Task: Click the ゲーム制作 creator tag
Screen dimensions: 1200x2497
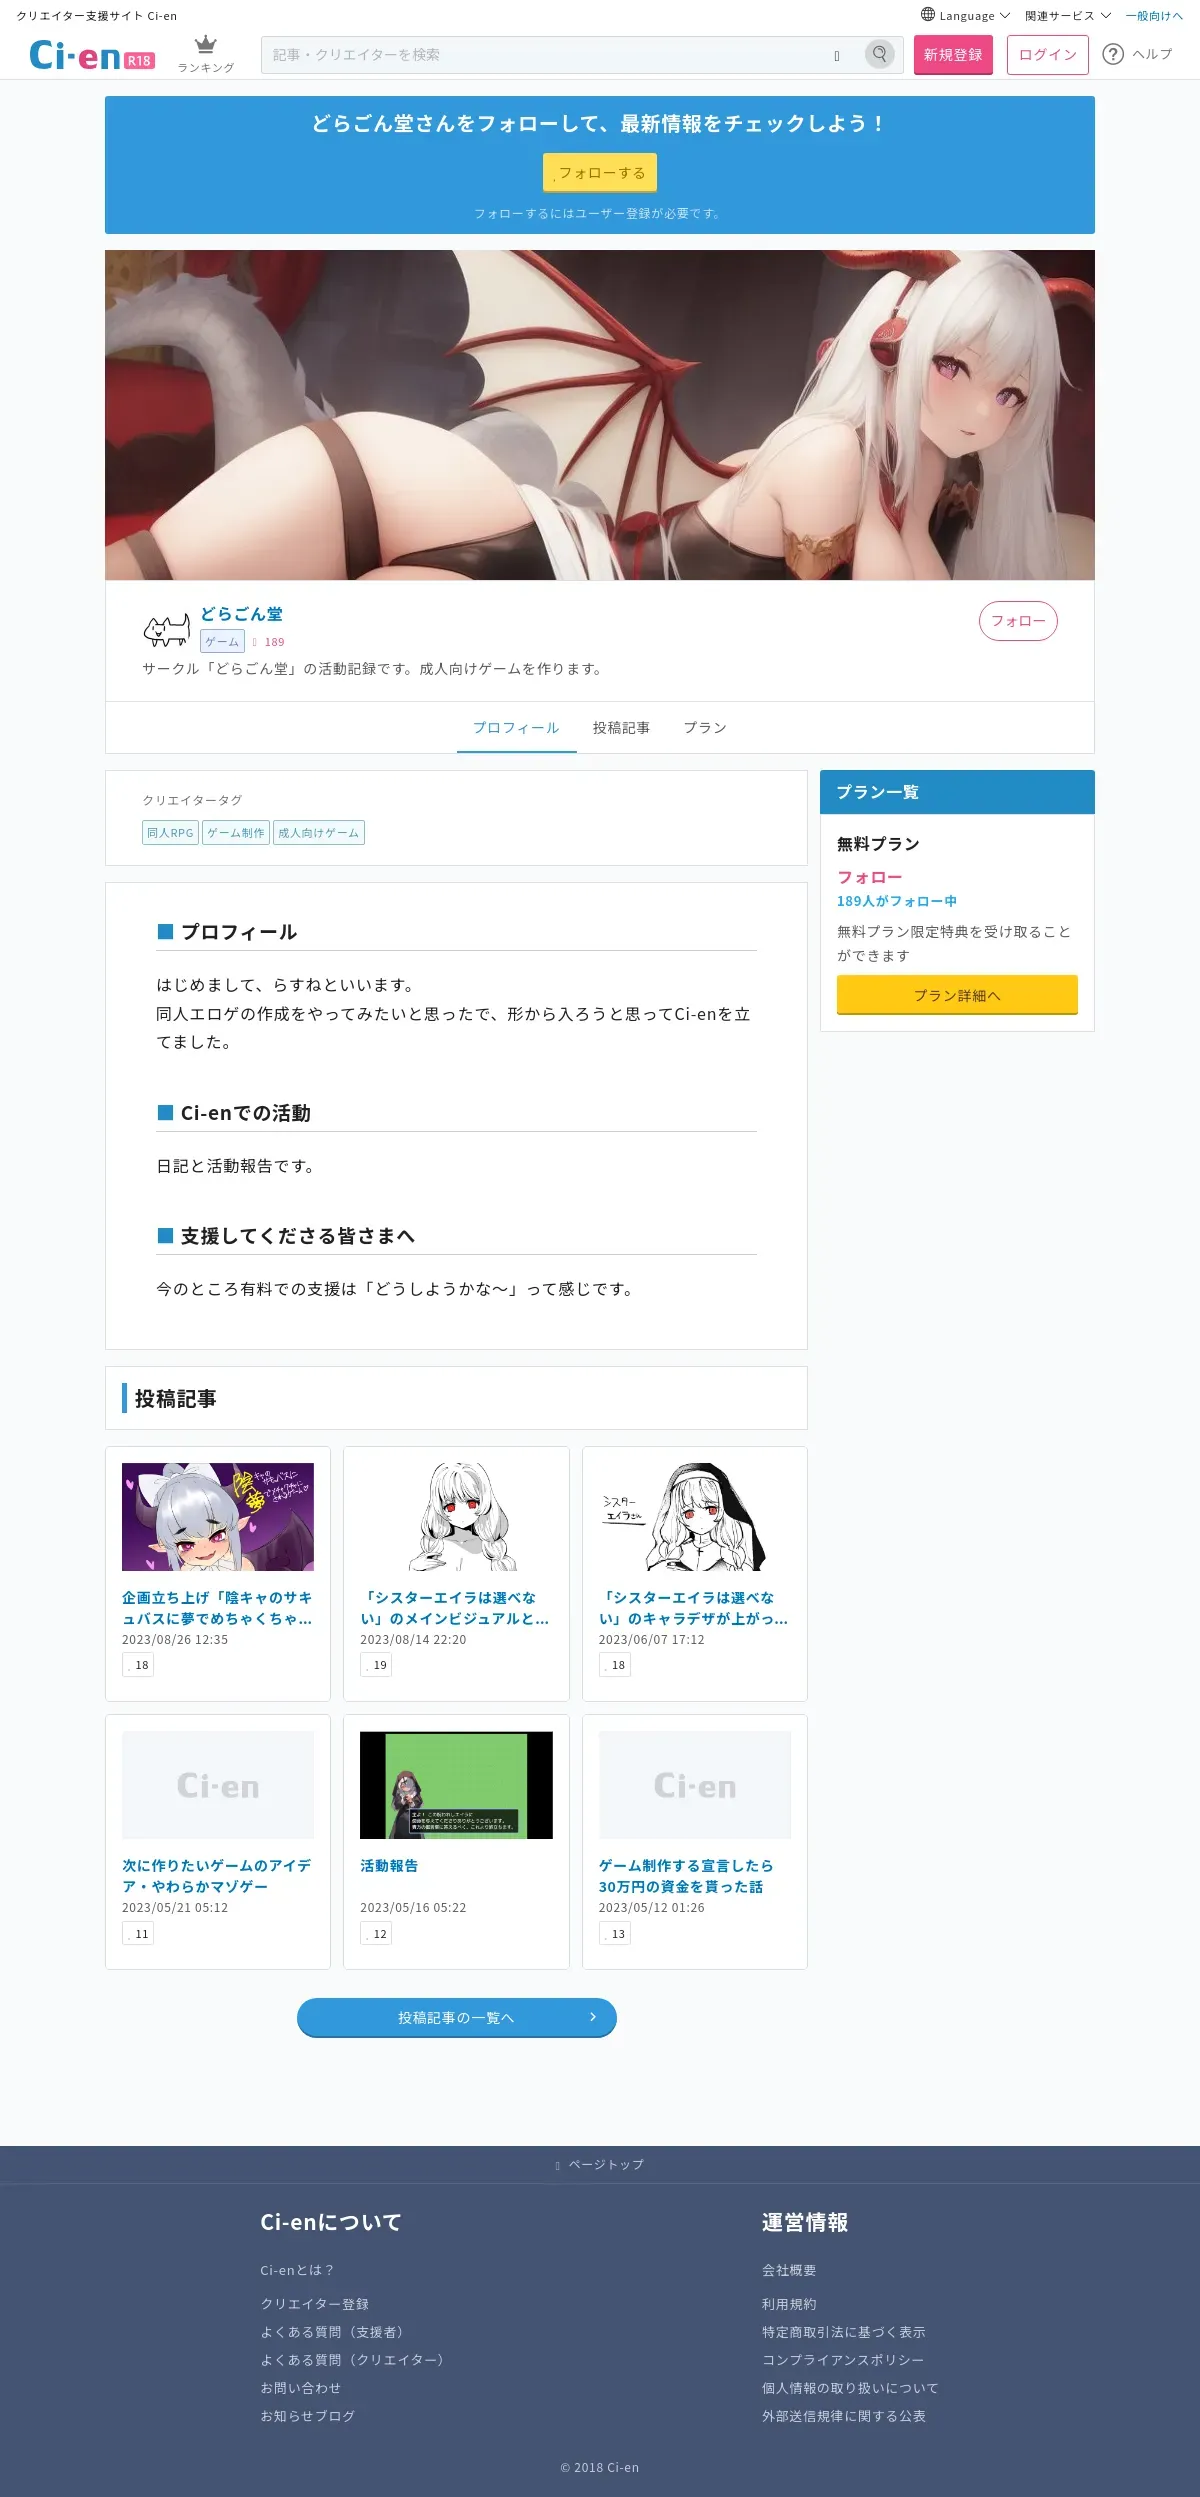Action: coord(236,833)
